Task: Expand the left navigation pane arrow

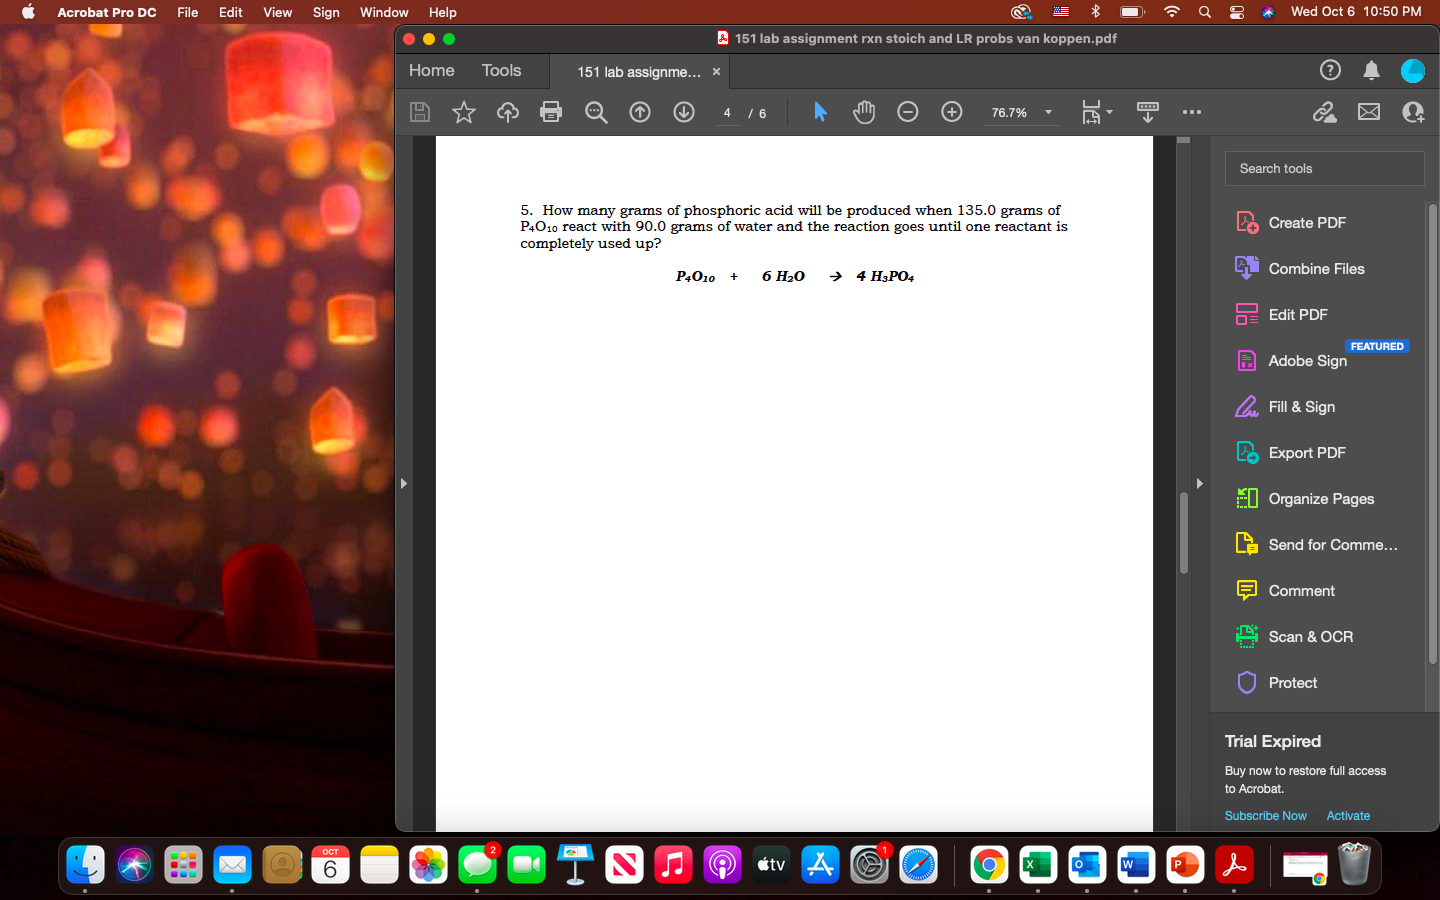Action: [403, 483]
